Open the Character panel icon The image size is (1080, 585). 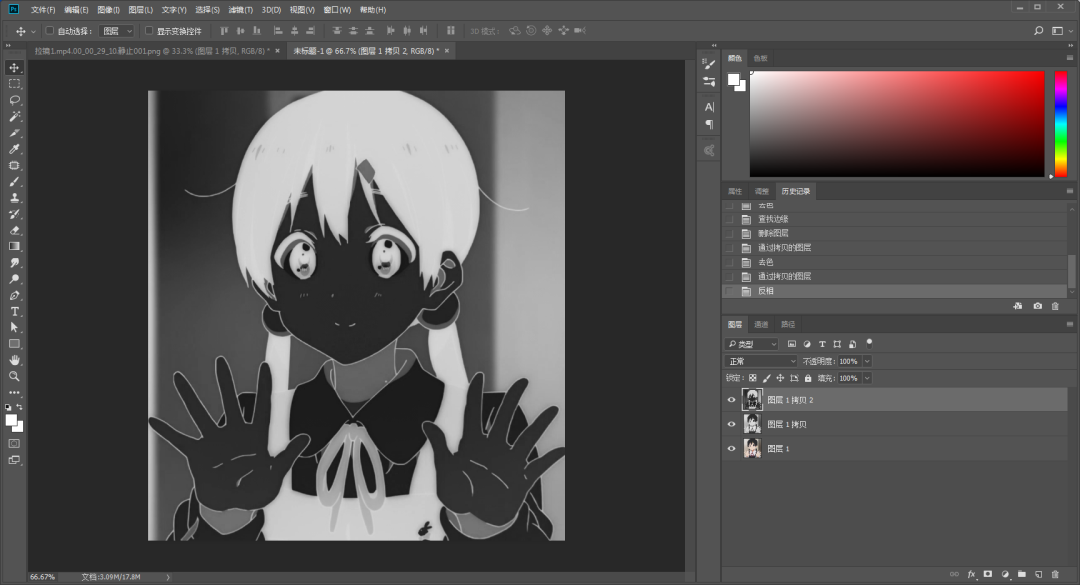pos(709,107)
